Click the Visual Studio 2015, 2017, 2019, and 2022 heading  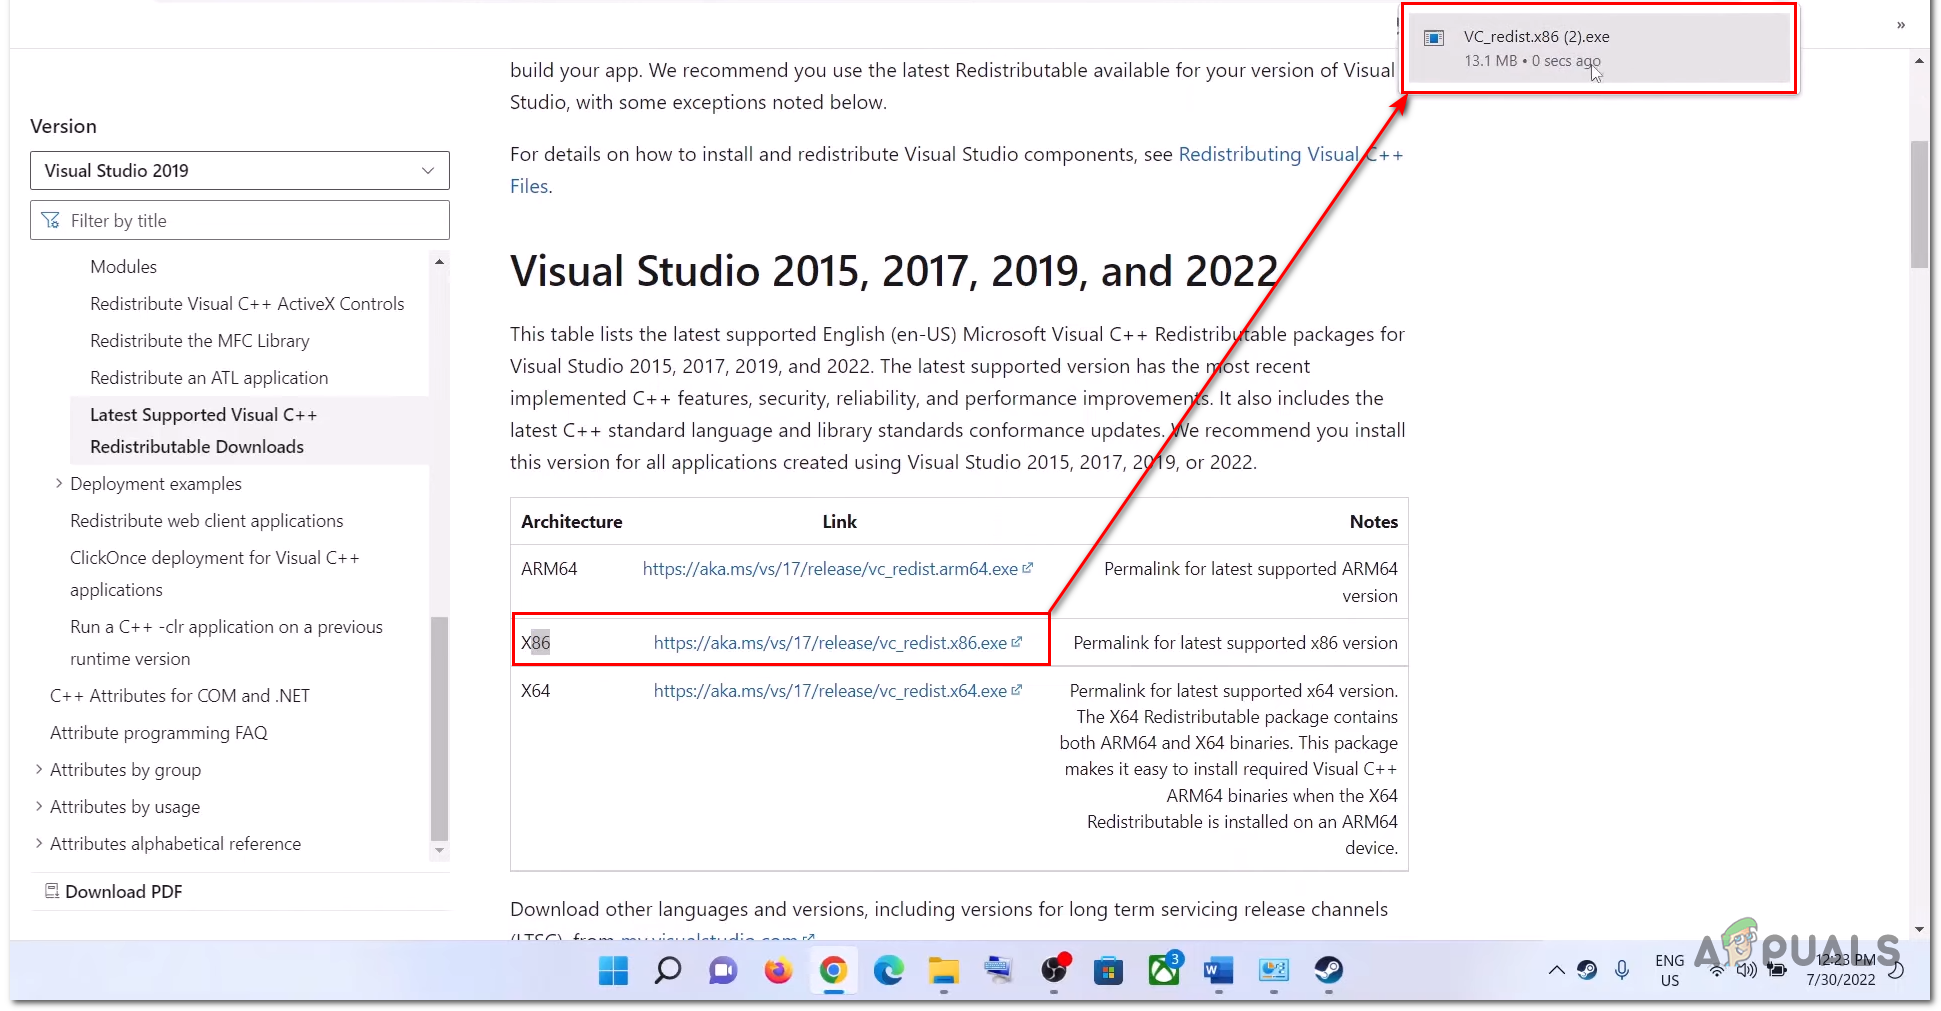(x=894, y=272)
